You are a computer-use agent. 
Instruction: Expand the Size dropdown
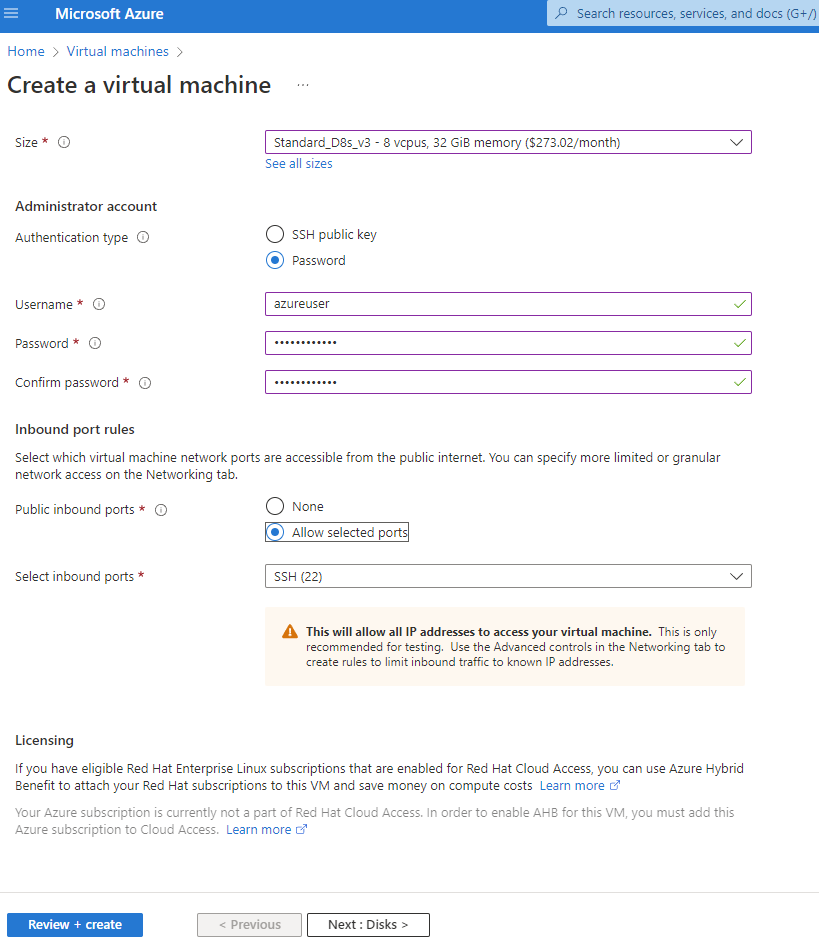(x=508, y=142)
